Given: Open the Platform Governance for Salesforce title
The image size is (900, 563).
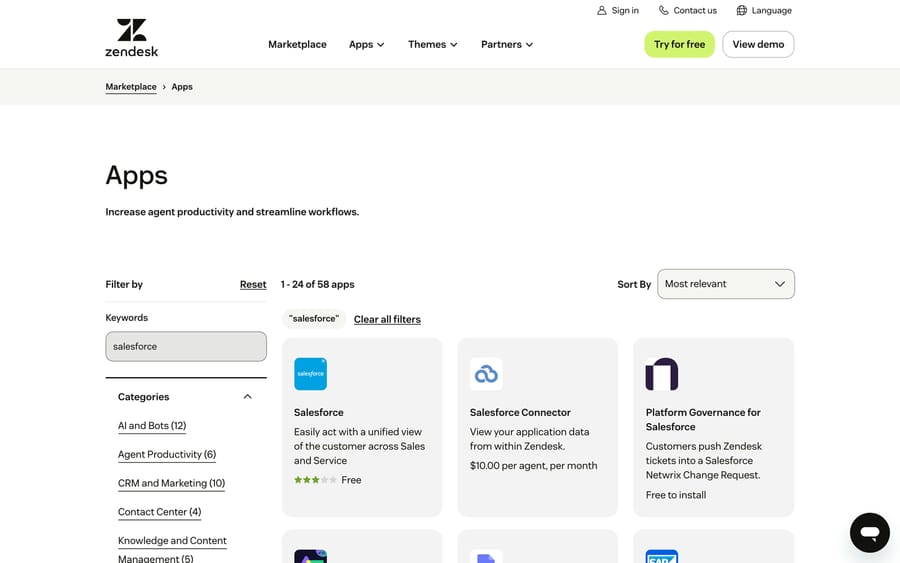Looking at the screenshot, I should 703,420.
